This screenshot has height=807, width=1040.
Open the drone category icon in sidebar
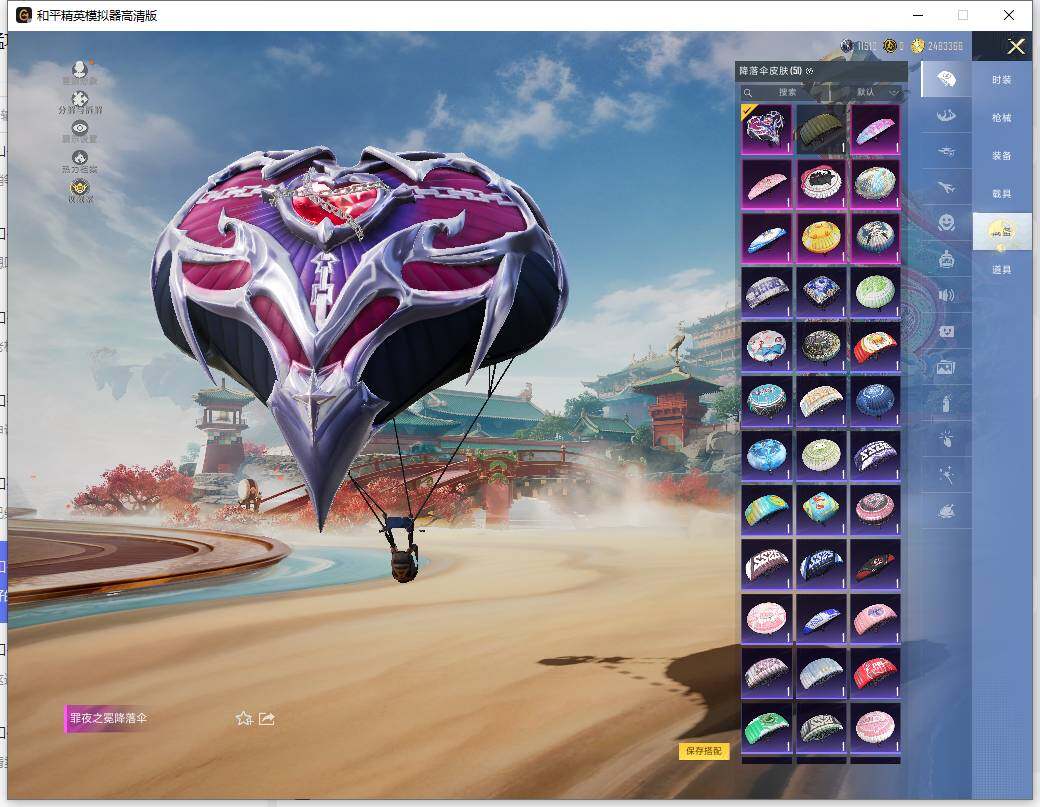[x=945, y=150]
